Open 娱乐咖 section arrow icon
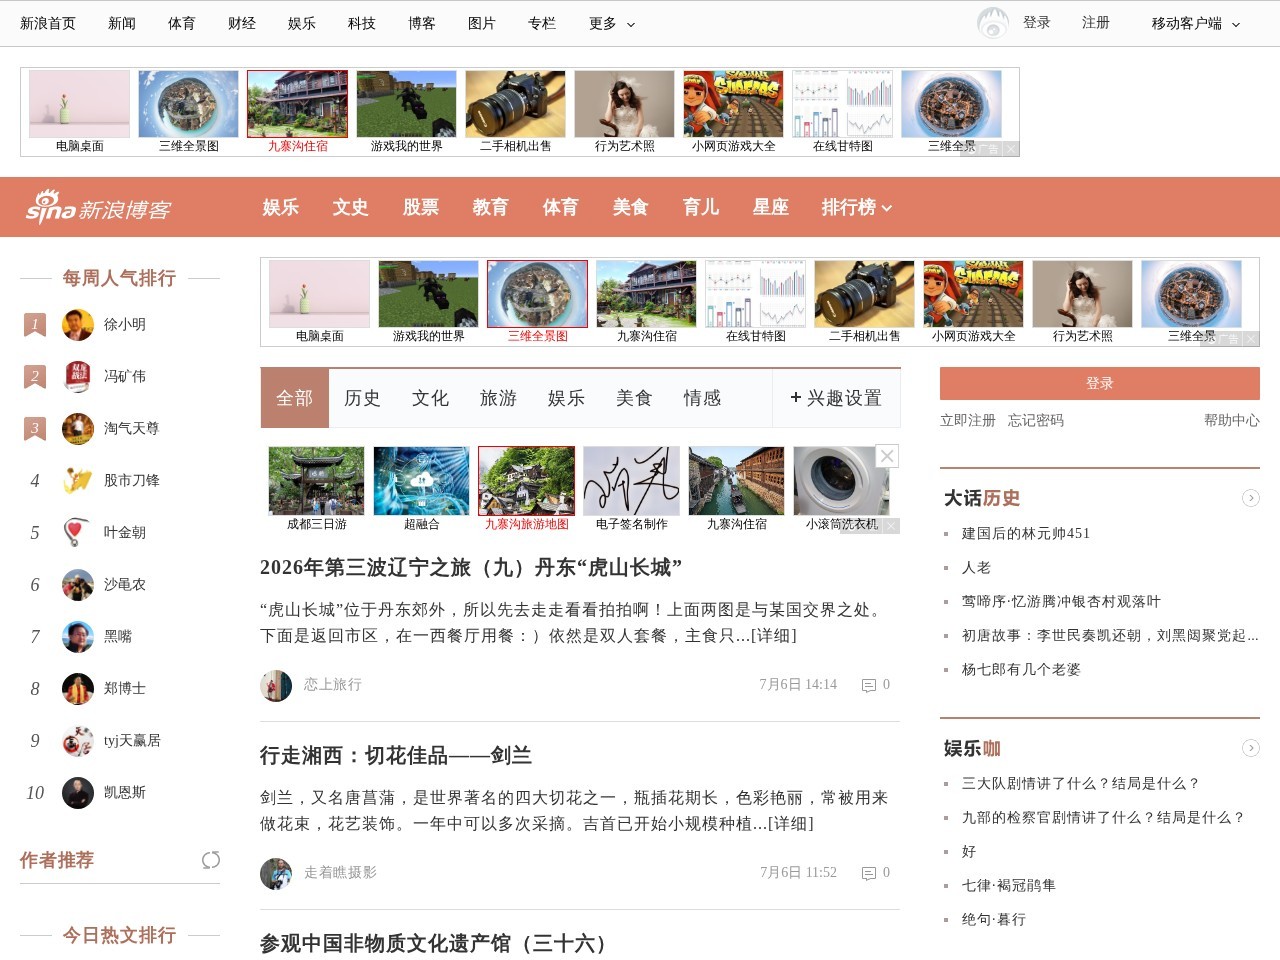 click(x=1250, y=748)
